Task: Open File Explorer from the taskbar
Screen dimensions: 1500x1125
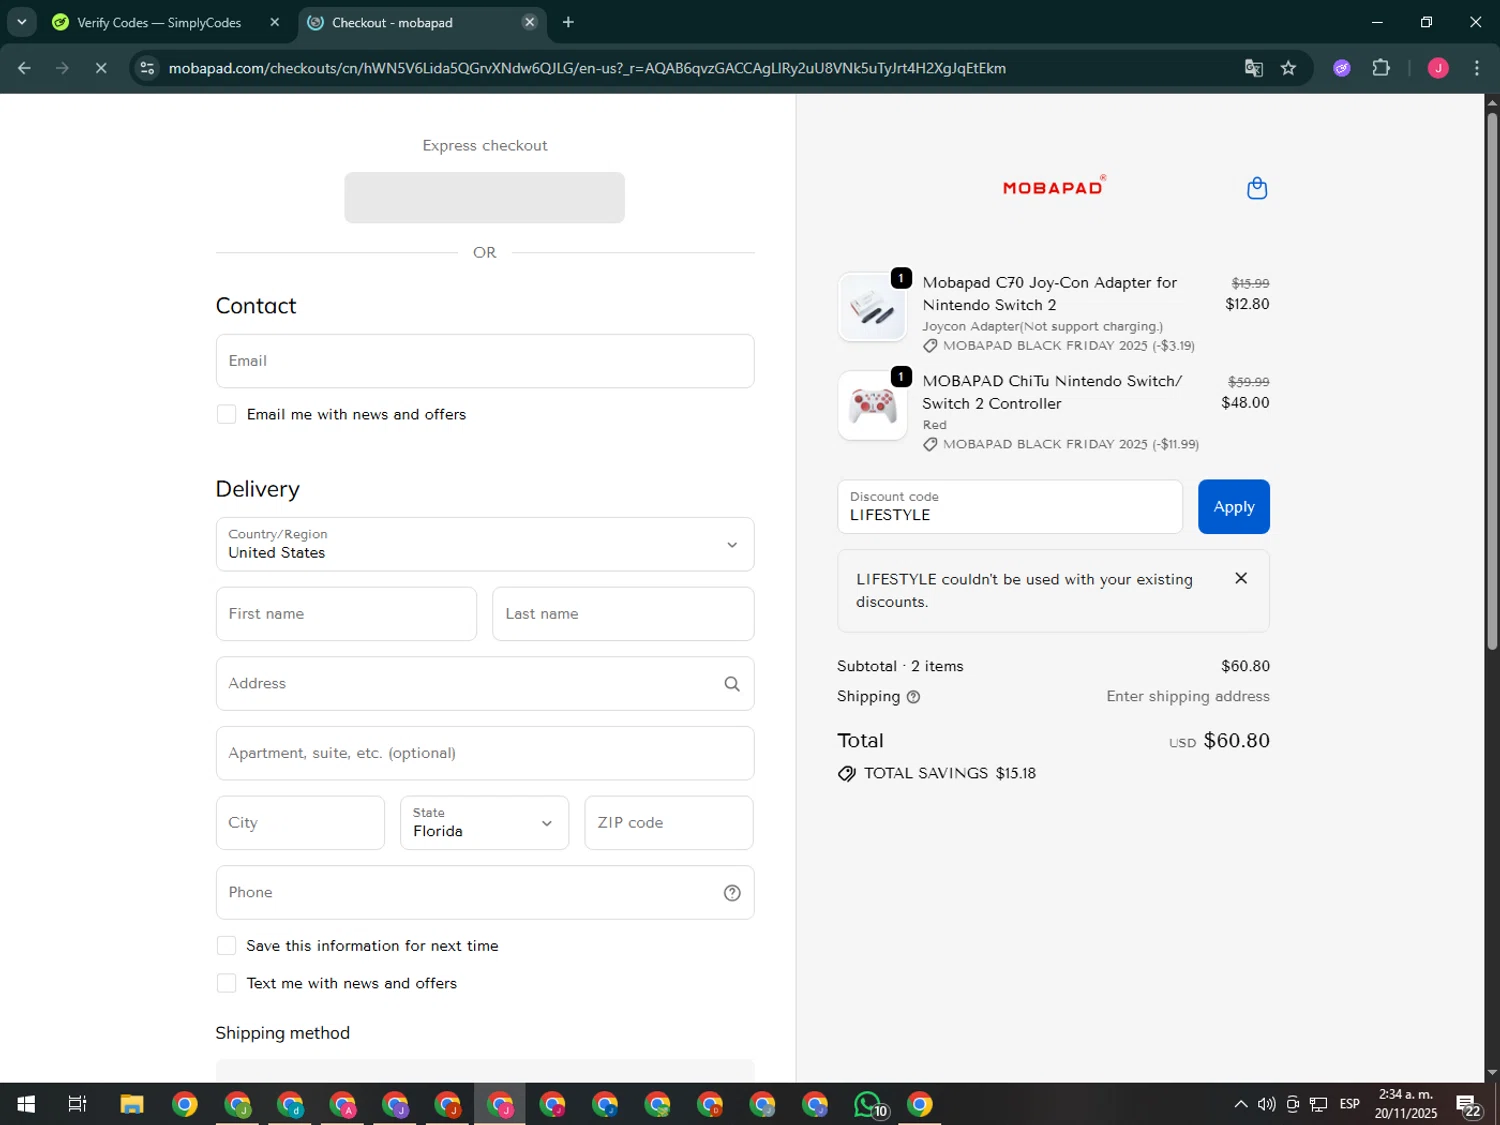Action: click(132, 1104)
